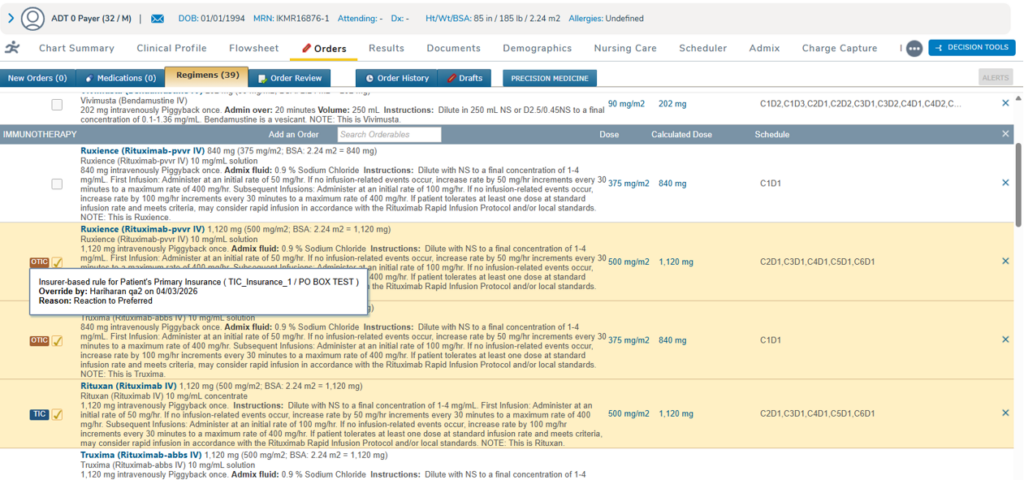
Task: Click the patient profile avatar icon
Action: tap(33, 18)
